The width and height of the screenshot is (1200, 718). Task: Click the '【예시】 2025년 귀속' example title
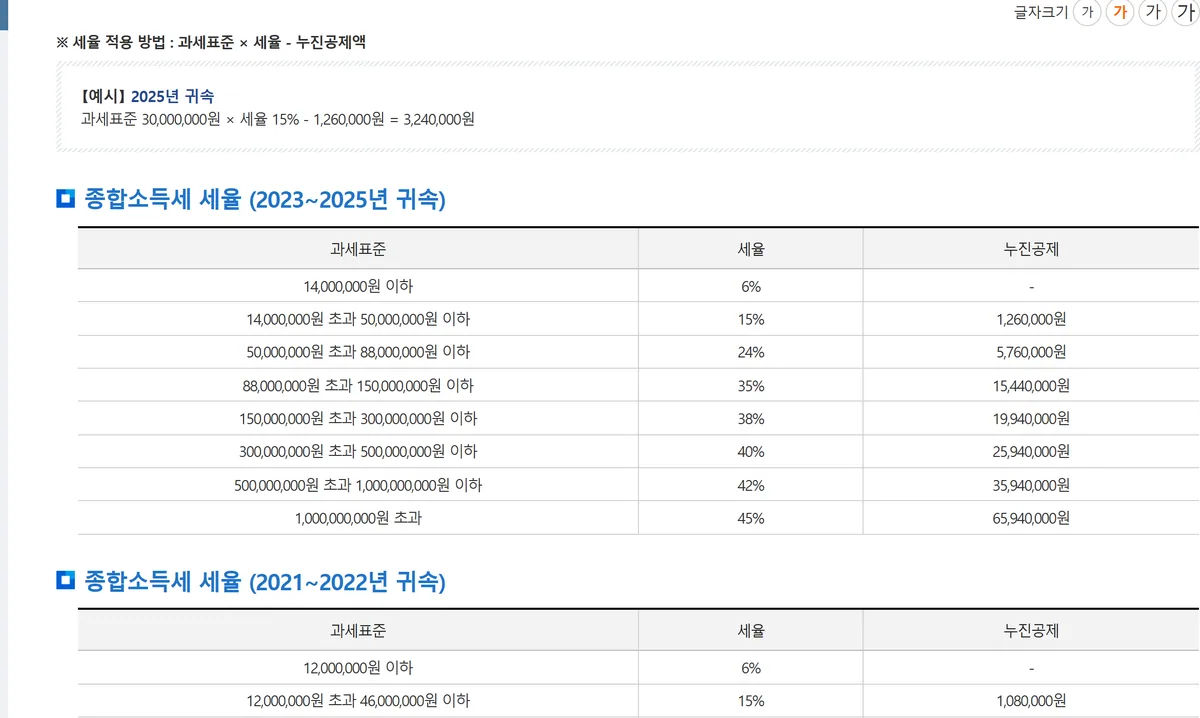147,96
